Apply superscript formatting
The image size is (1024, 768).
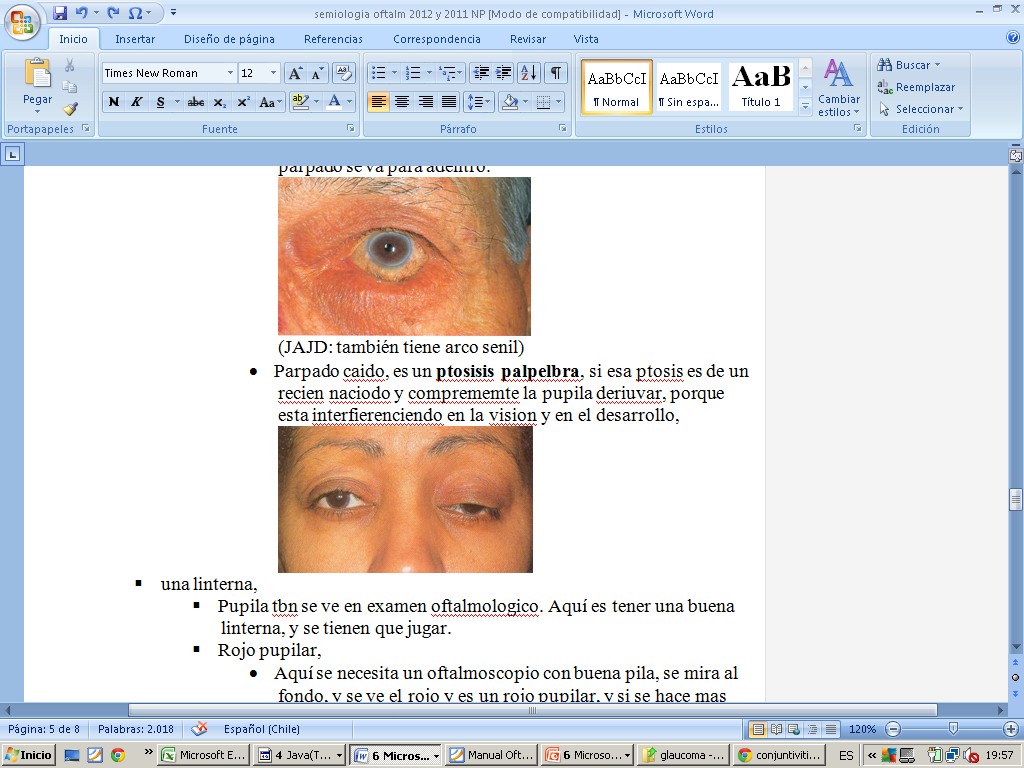coord(243,102)
